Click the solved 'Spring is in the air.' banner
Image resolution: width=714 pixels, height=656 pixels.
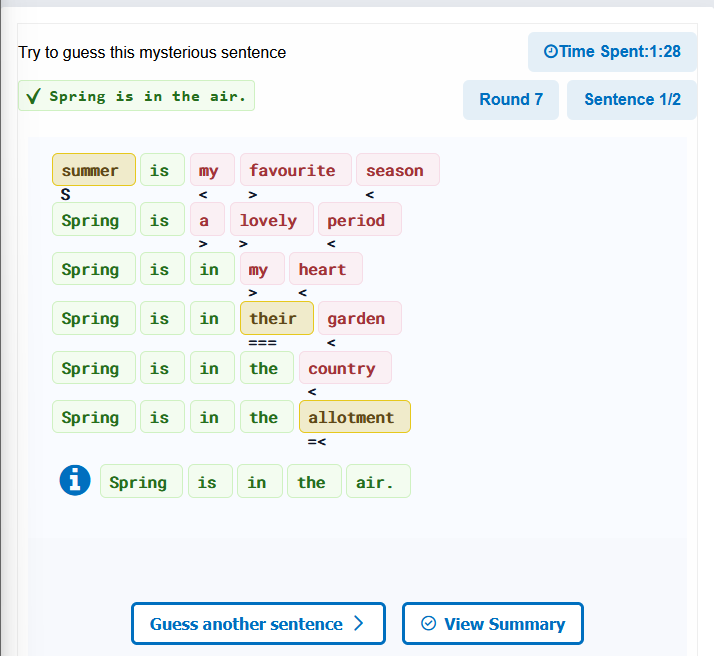136,96
